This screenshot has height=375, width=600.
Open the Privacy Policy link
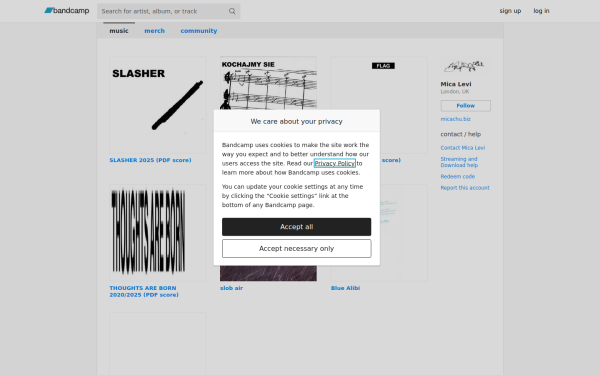point(335,163)
